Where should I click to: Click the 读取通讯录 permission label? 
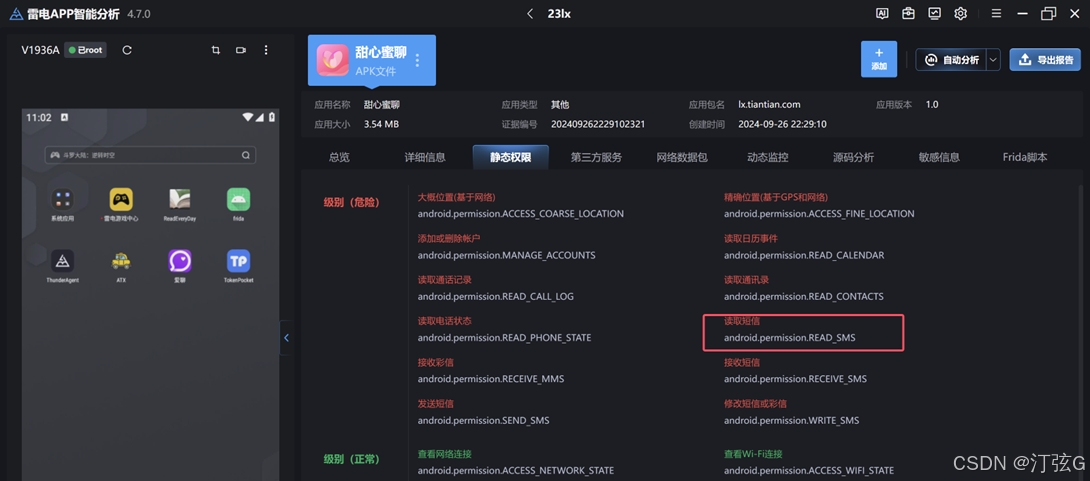point(746,279)
